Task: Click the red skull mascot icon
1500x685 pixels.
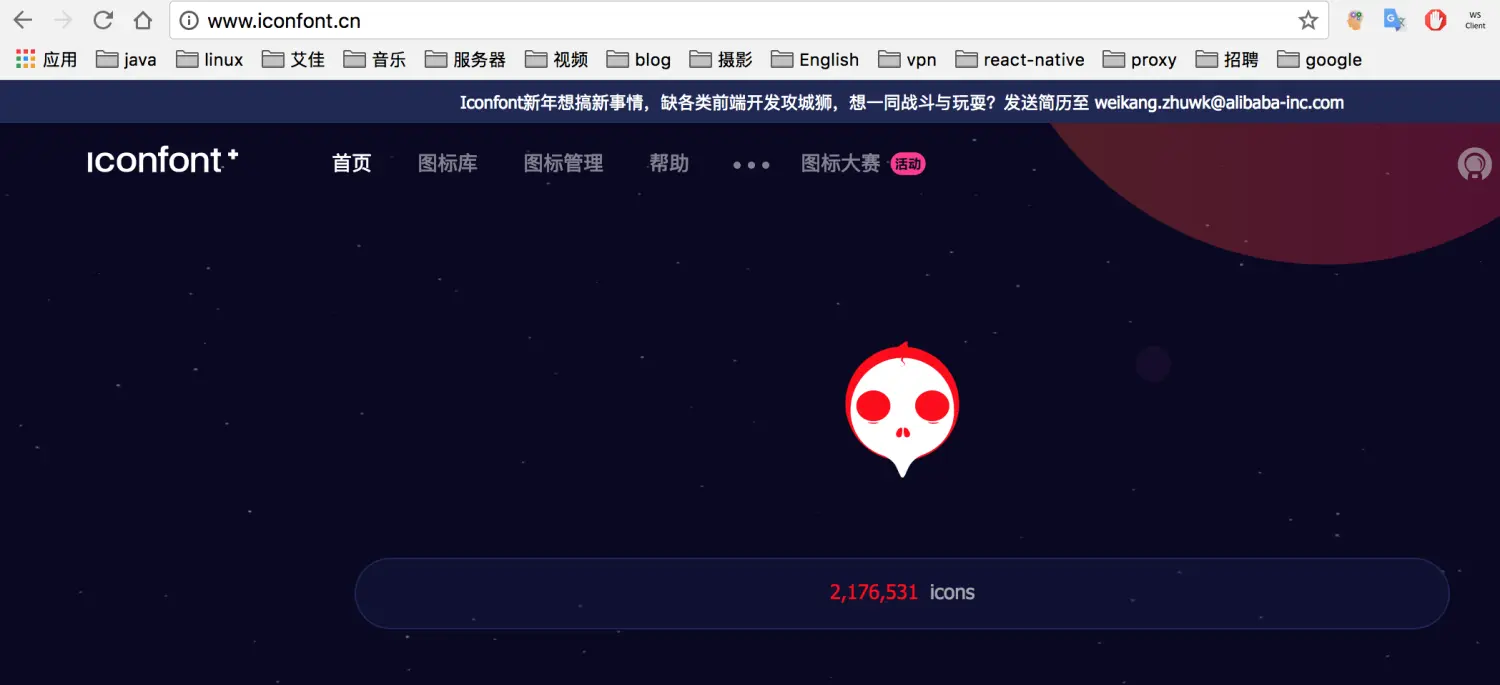Action: pos(902,410)
